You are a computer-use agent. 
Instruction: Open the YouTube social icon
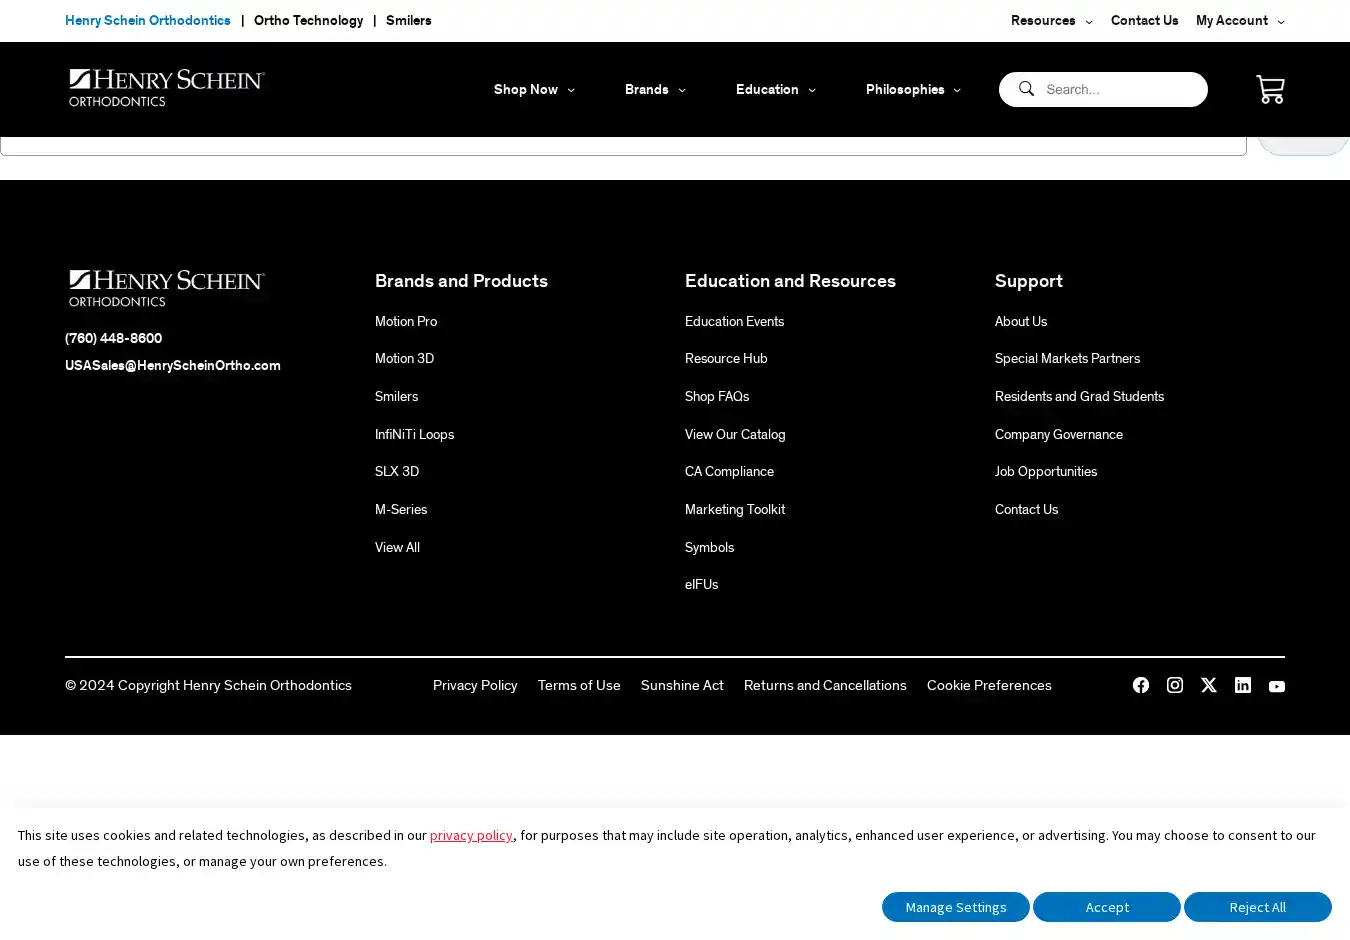click(1277, 686)
